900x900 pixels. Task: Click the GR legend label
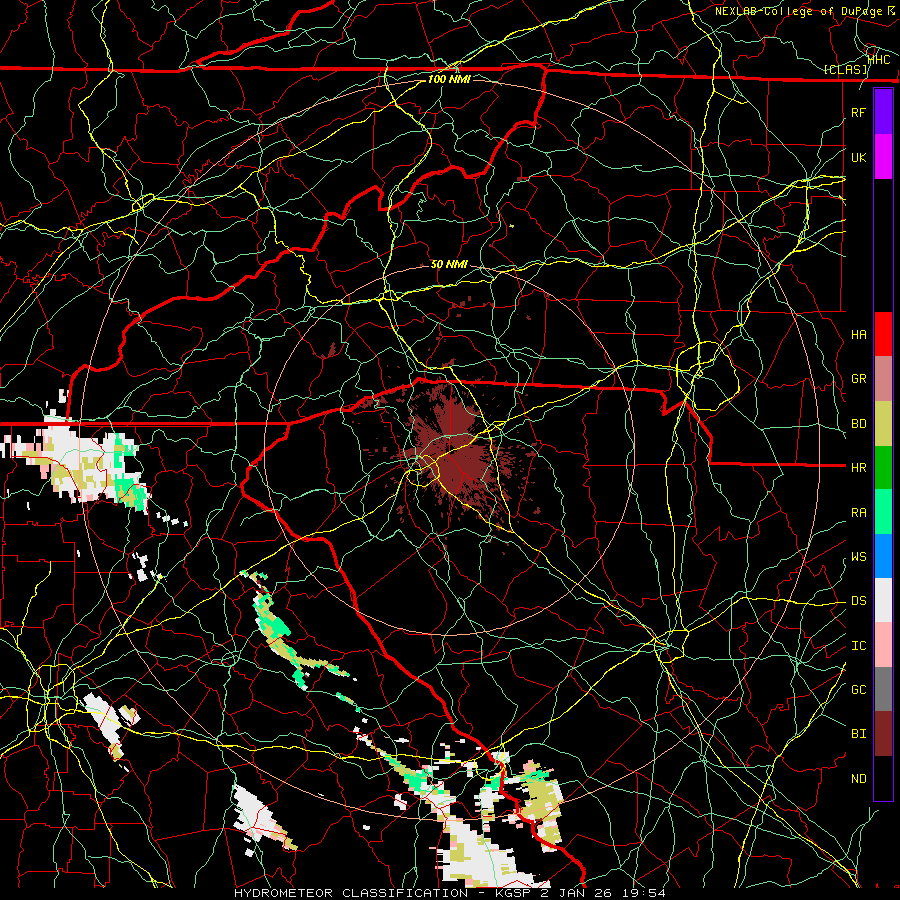tap(859, 379)
